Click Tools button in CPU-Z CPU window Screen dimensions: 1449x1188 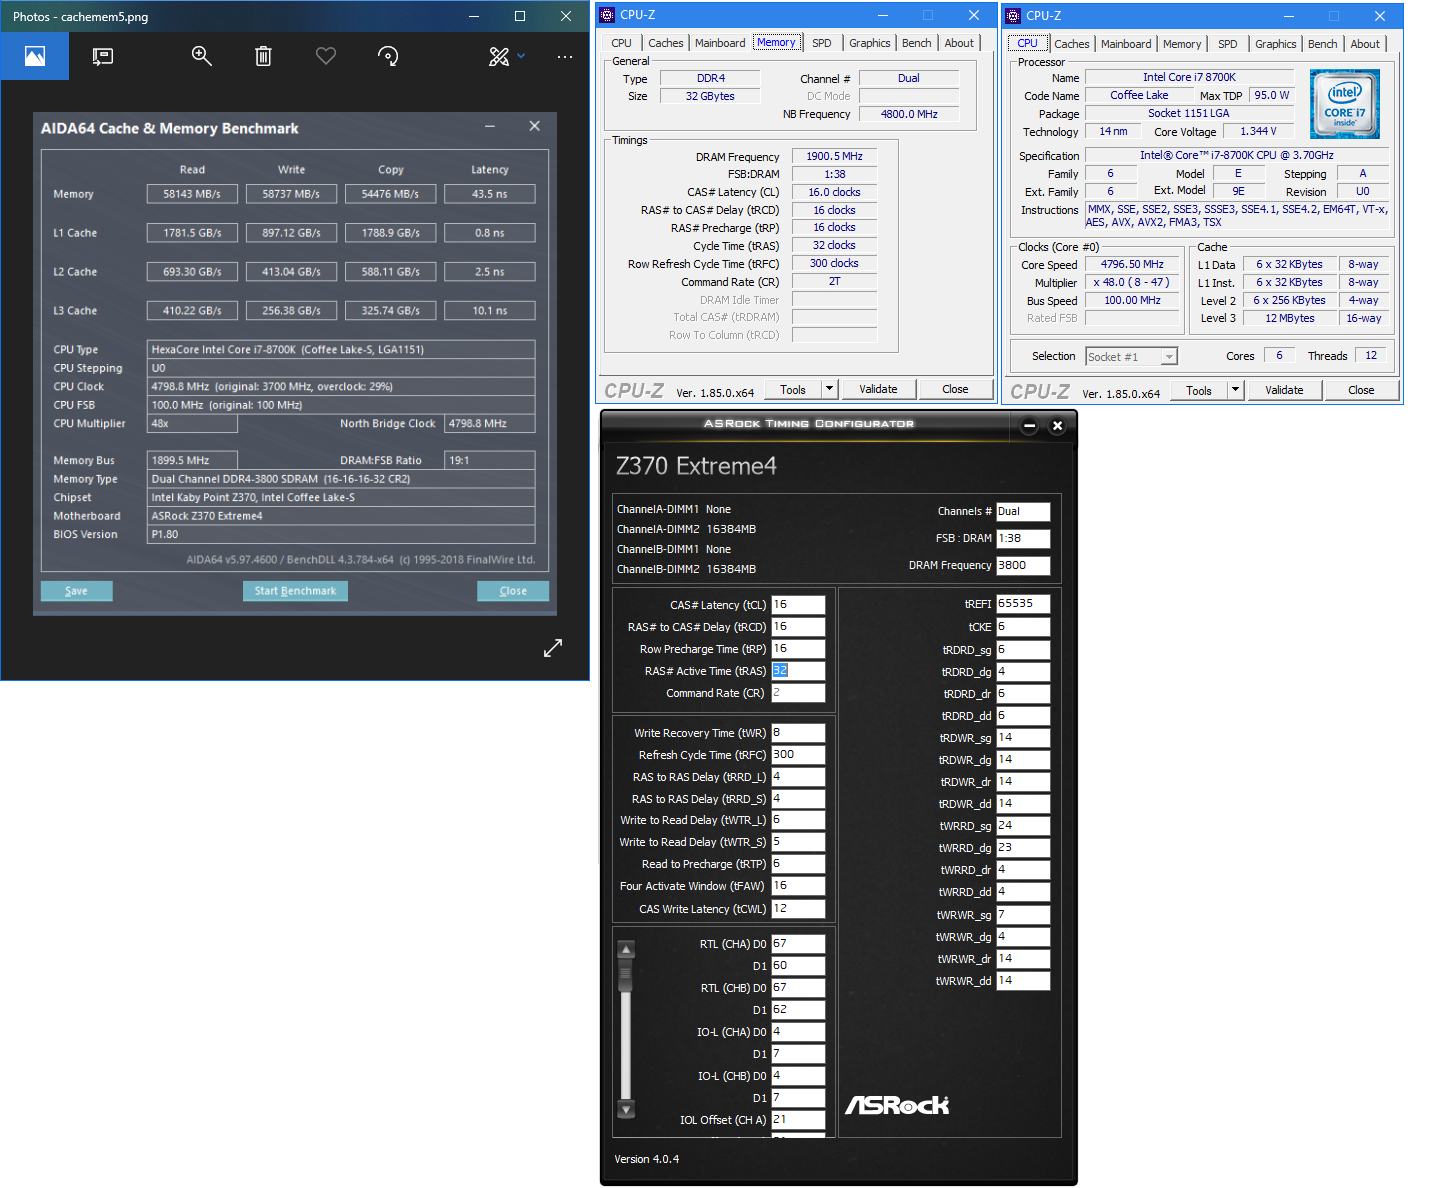coord(1199,390)
